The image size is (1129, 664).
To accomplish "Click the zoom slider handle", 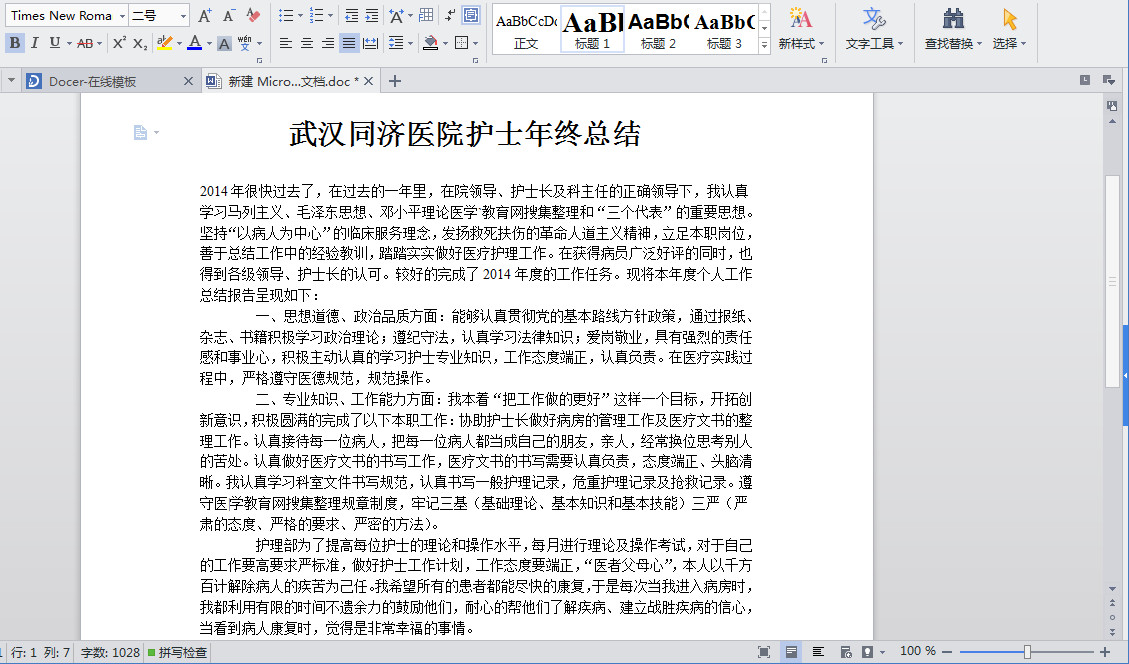I will click(x=1027, y=652).
